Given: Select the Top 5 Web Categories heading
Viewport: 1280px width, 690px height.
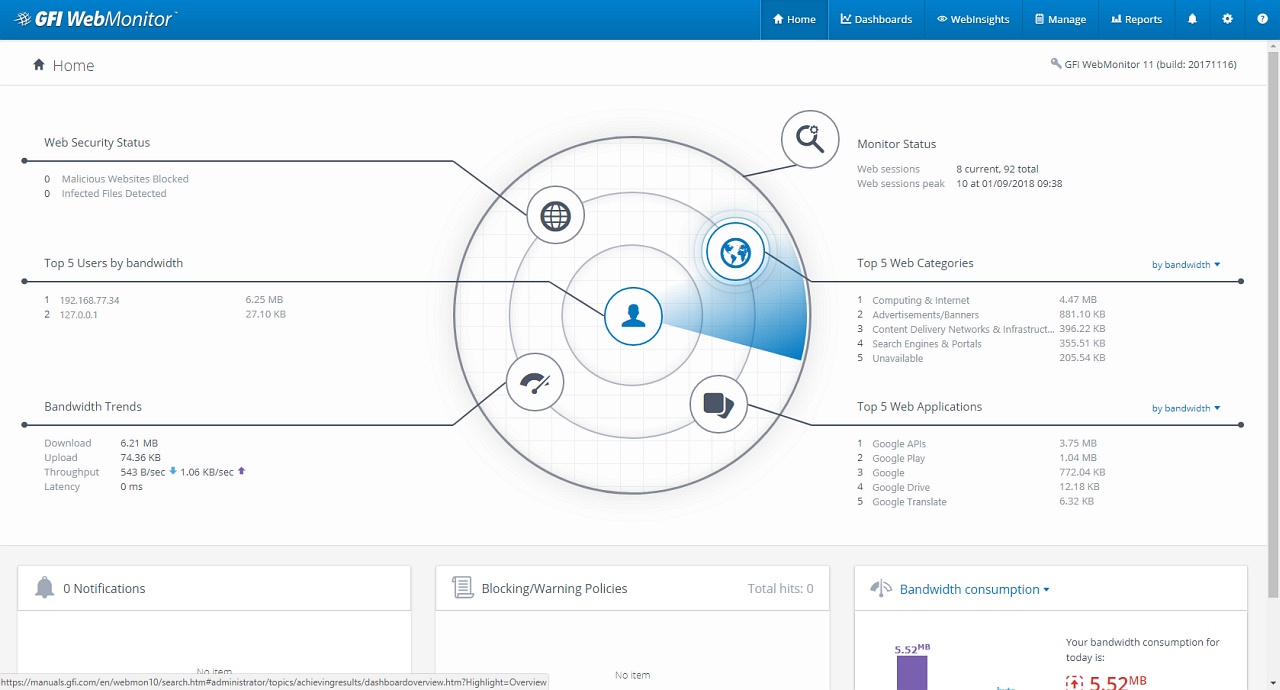Looking at the screenshot, I should pyautogui.click(x=915, y=263).
